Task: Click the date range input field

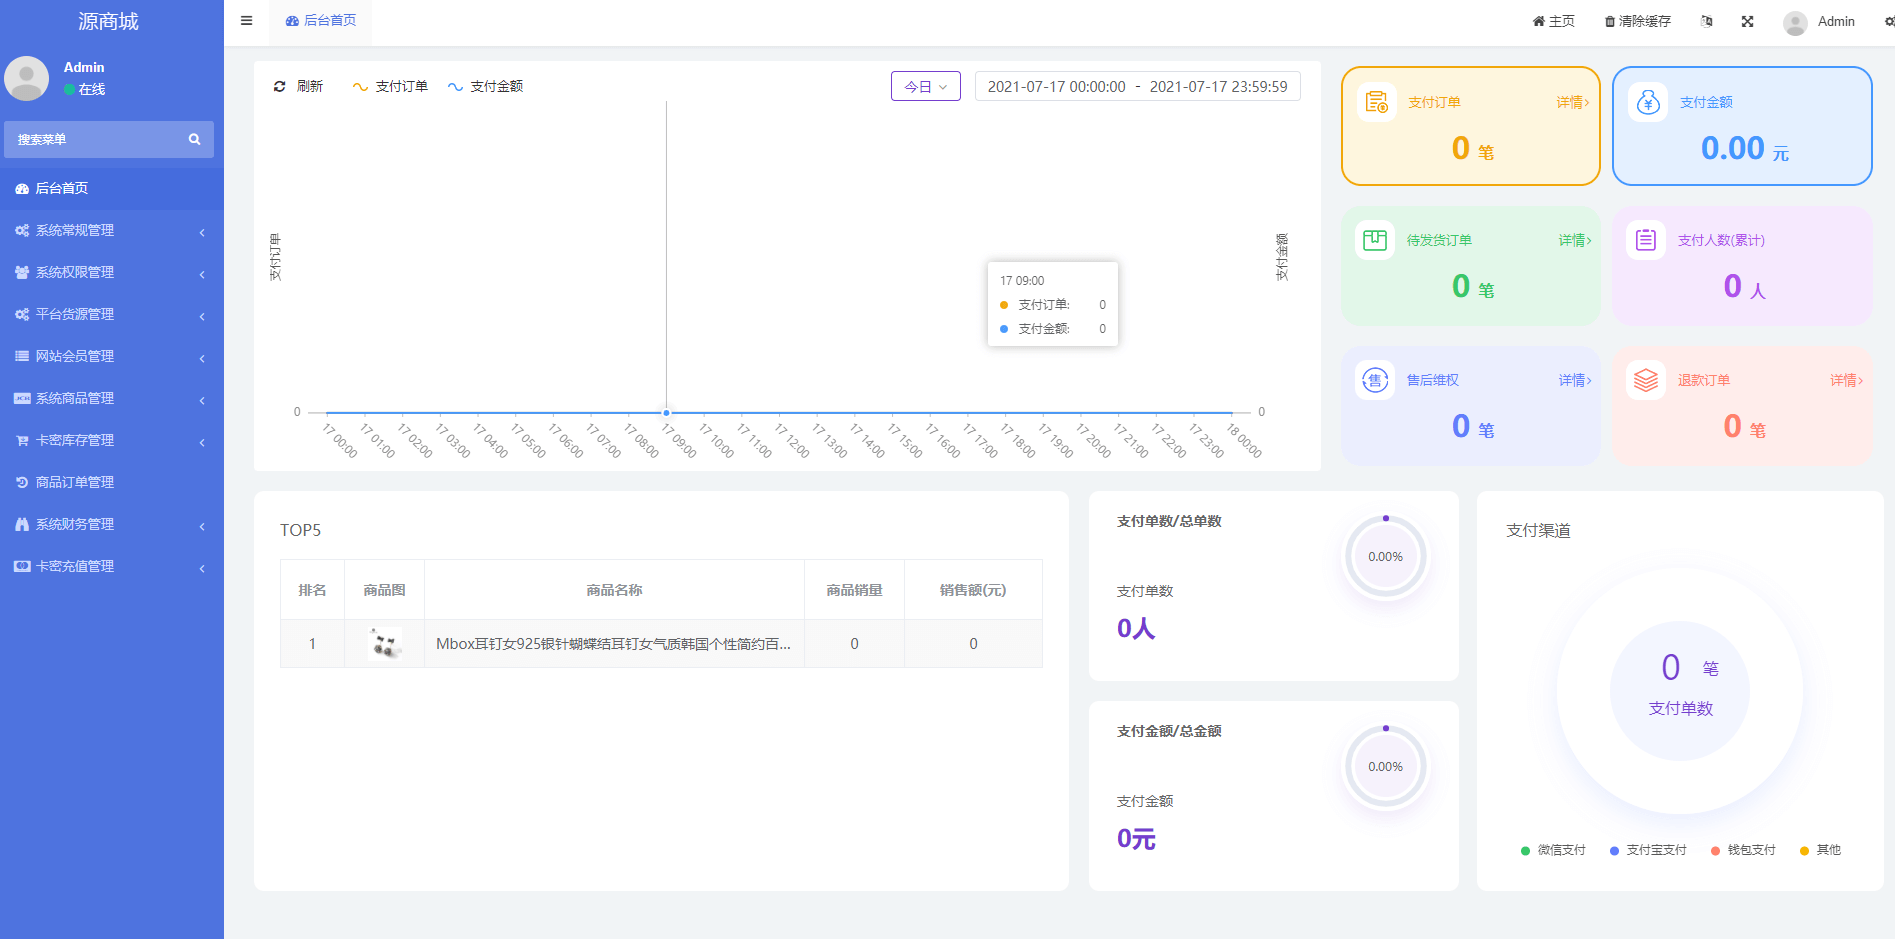Action: pyautogui.click(x=1137, y=87)
